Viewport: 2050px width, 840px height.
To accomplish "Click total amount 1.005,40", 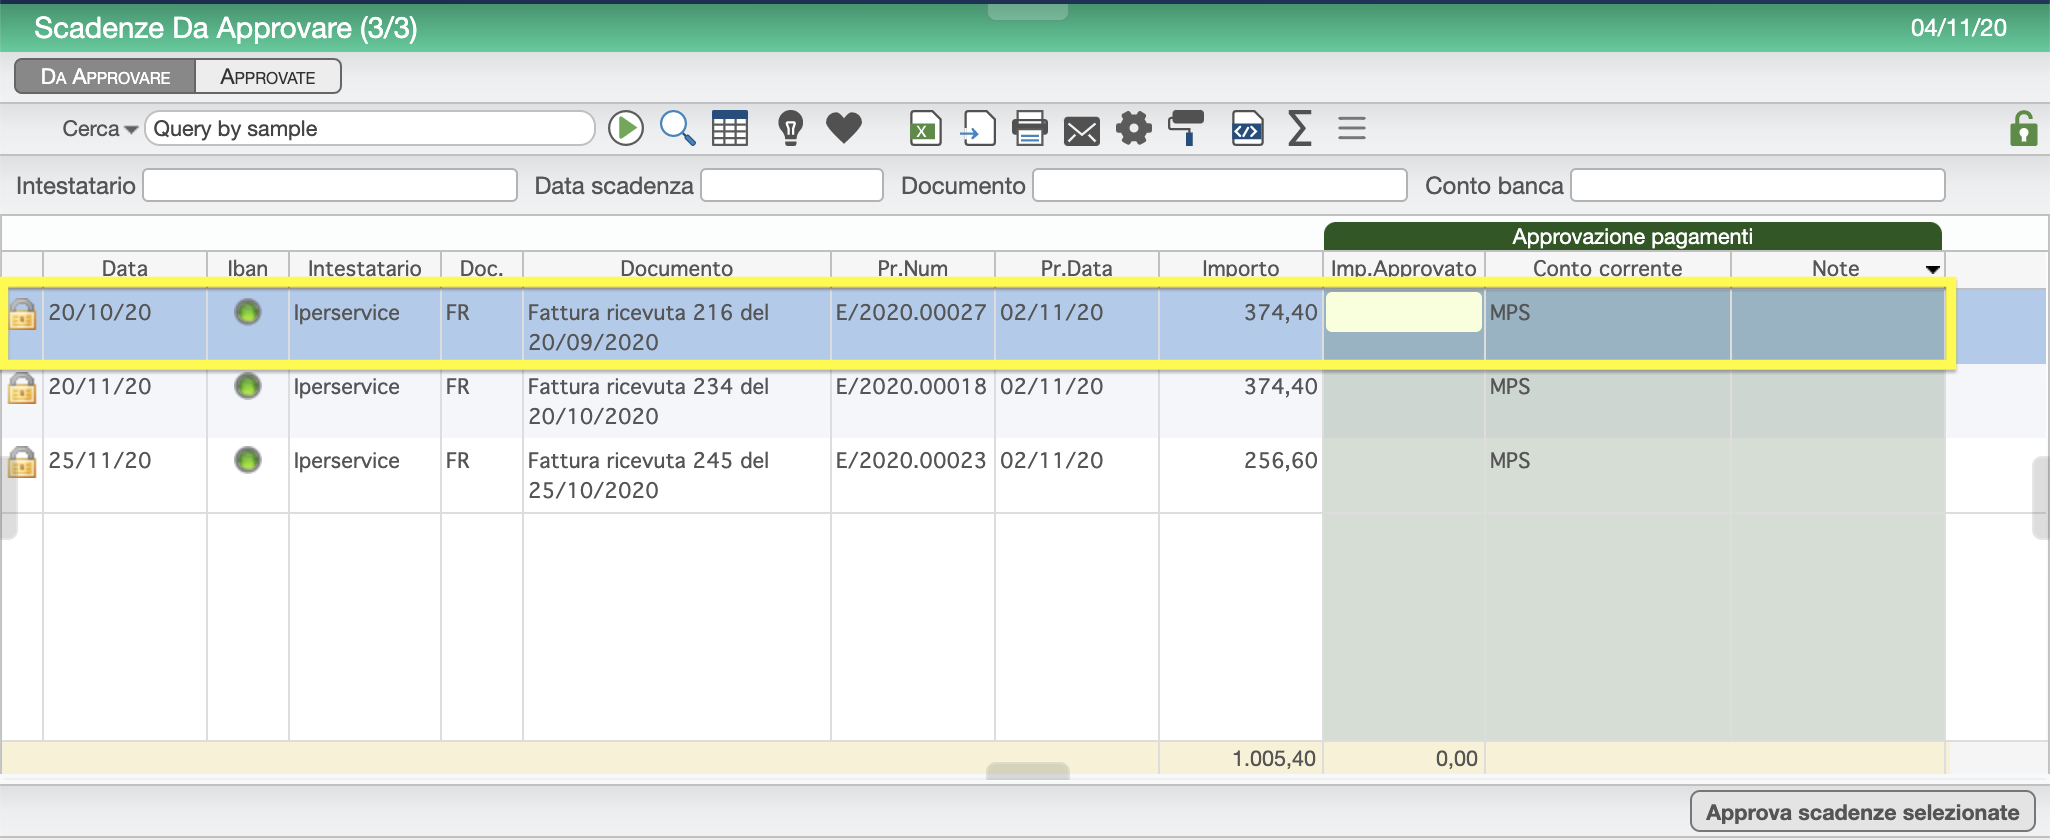I will coord(1274,758).
